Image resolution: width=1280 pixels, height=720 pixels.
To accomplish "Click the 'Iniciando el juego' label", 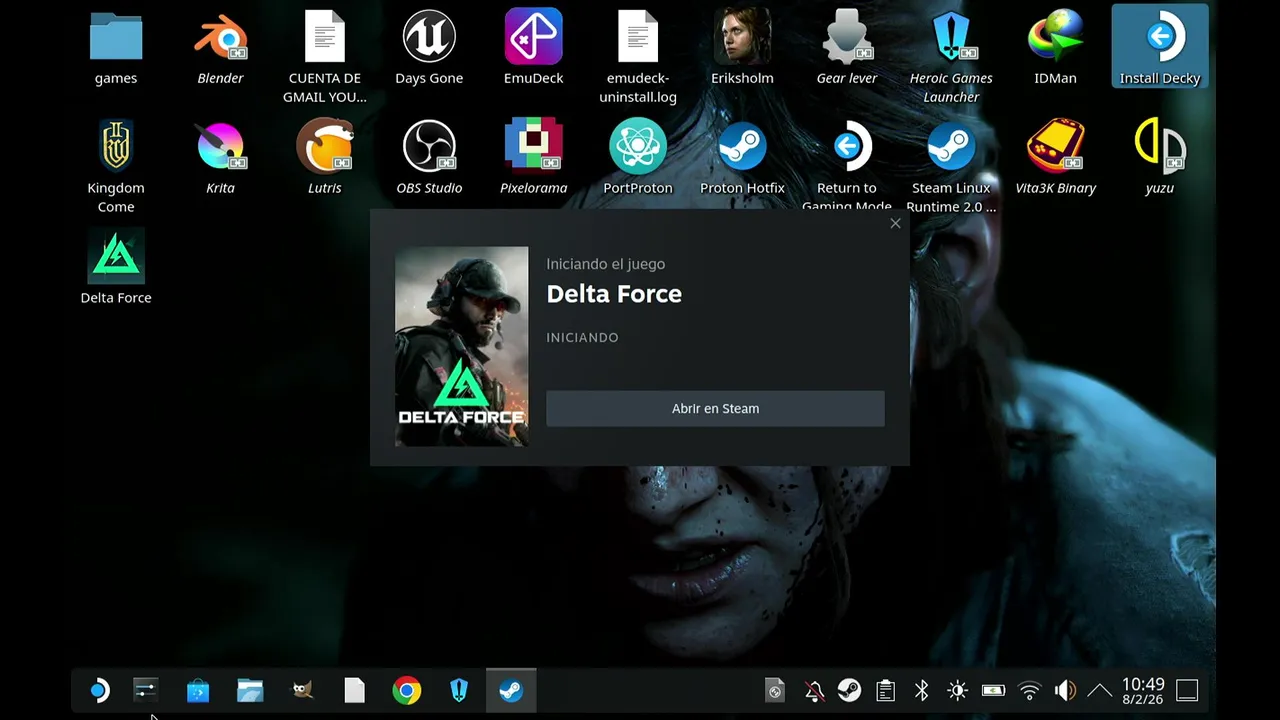I will coord(605,264).
